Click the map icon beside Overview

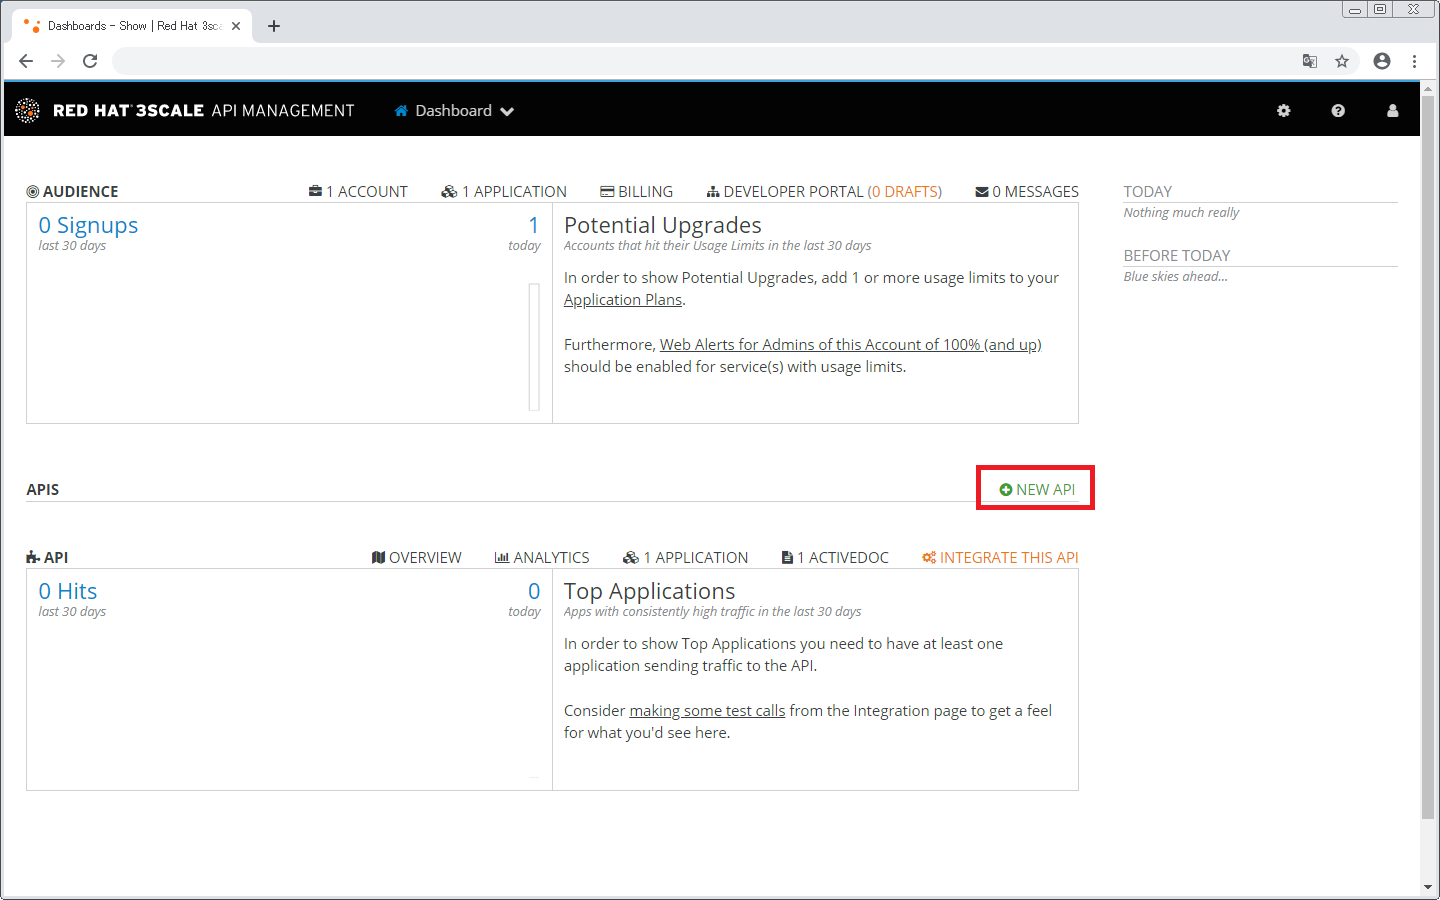click(x=378, y=558)
